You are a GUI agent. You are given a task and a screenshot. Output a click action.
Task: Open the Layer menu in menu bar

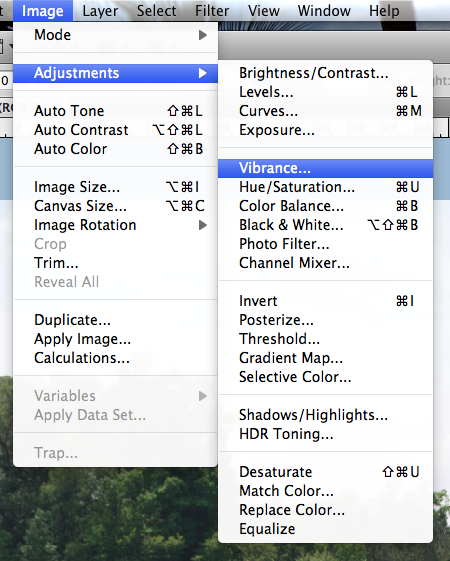pos(100,11)
